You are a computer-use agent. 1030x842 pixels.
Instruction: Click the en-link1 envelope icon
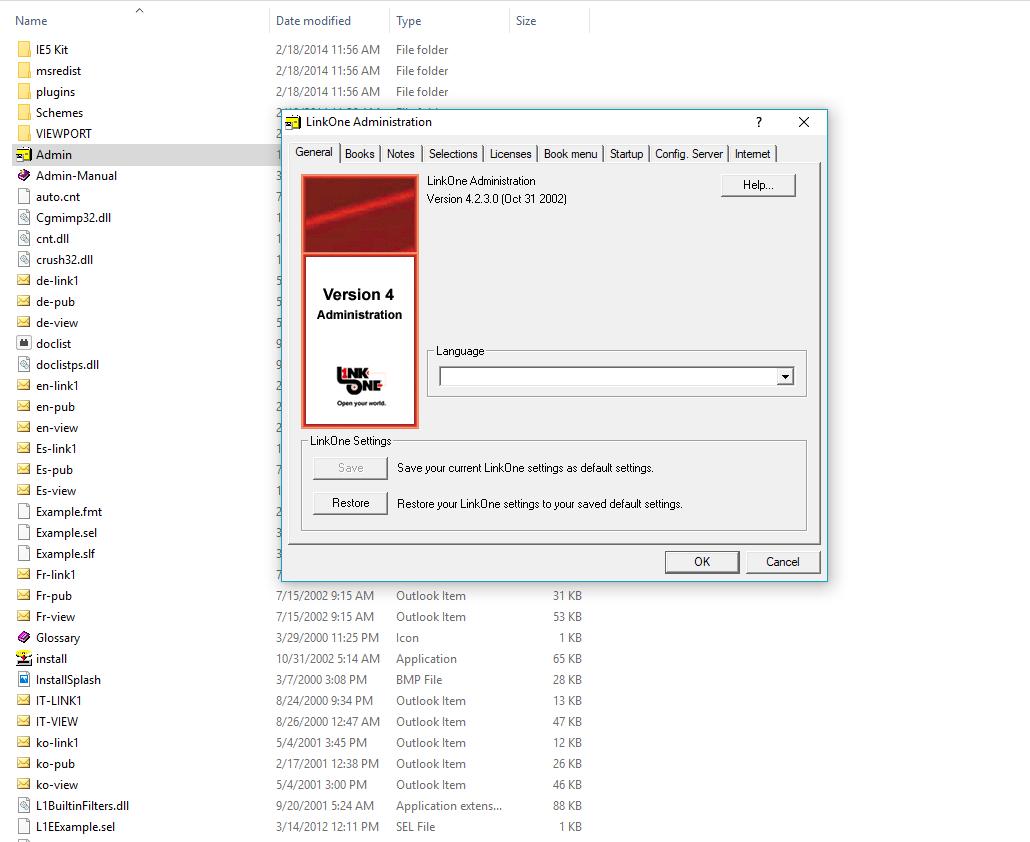(x=24, y=386)
